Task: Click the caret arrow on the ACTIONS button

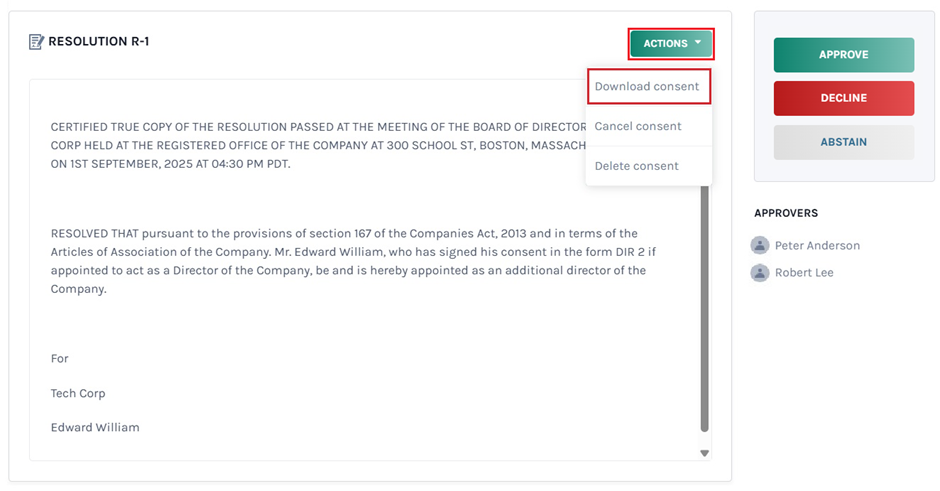Action: (x=698, y=43)
